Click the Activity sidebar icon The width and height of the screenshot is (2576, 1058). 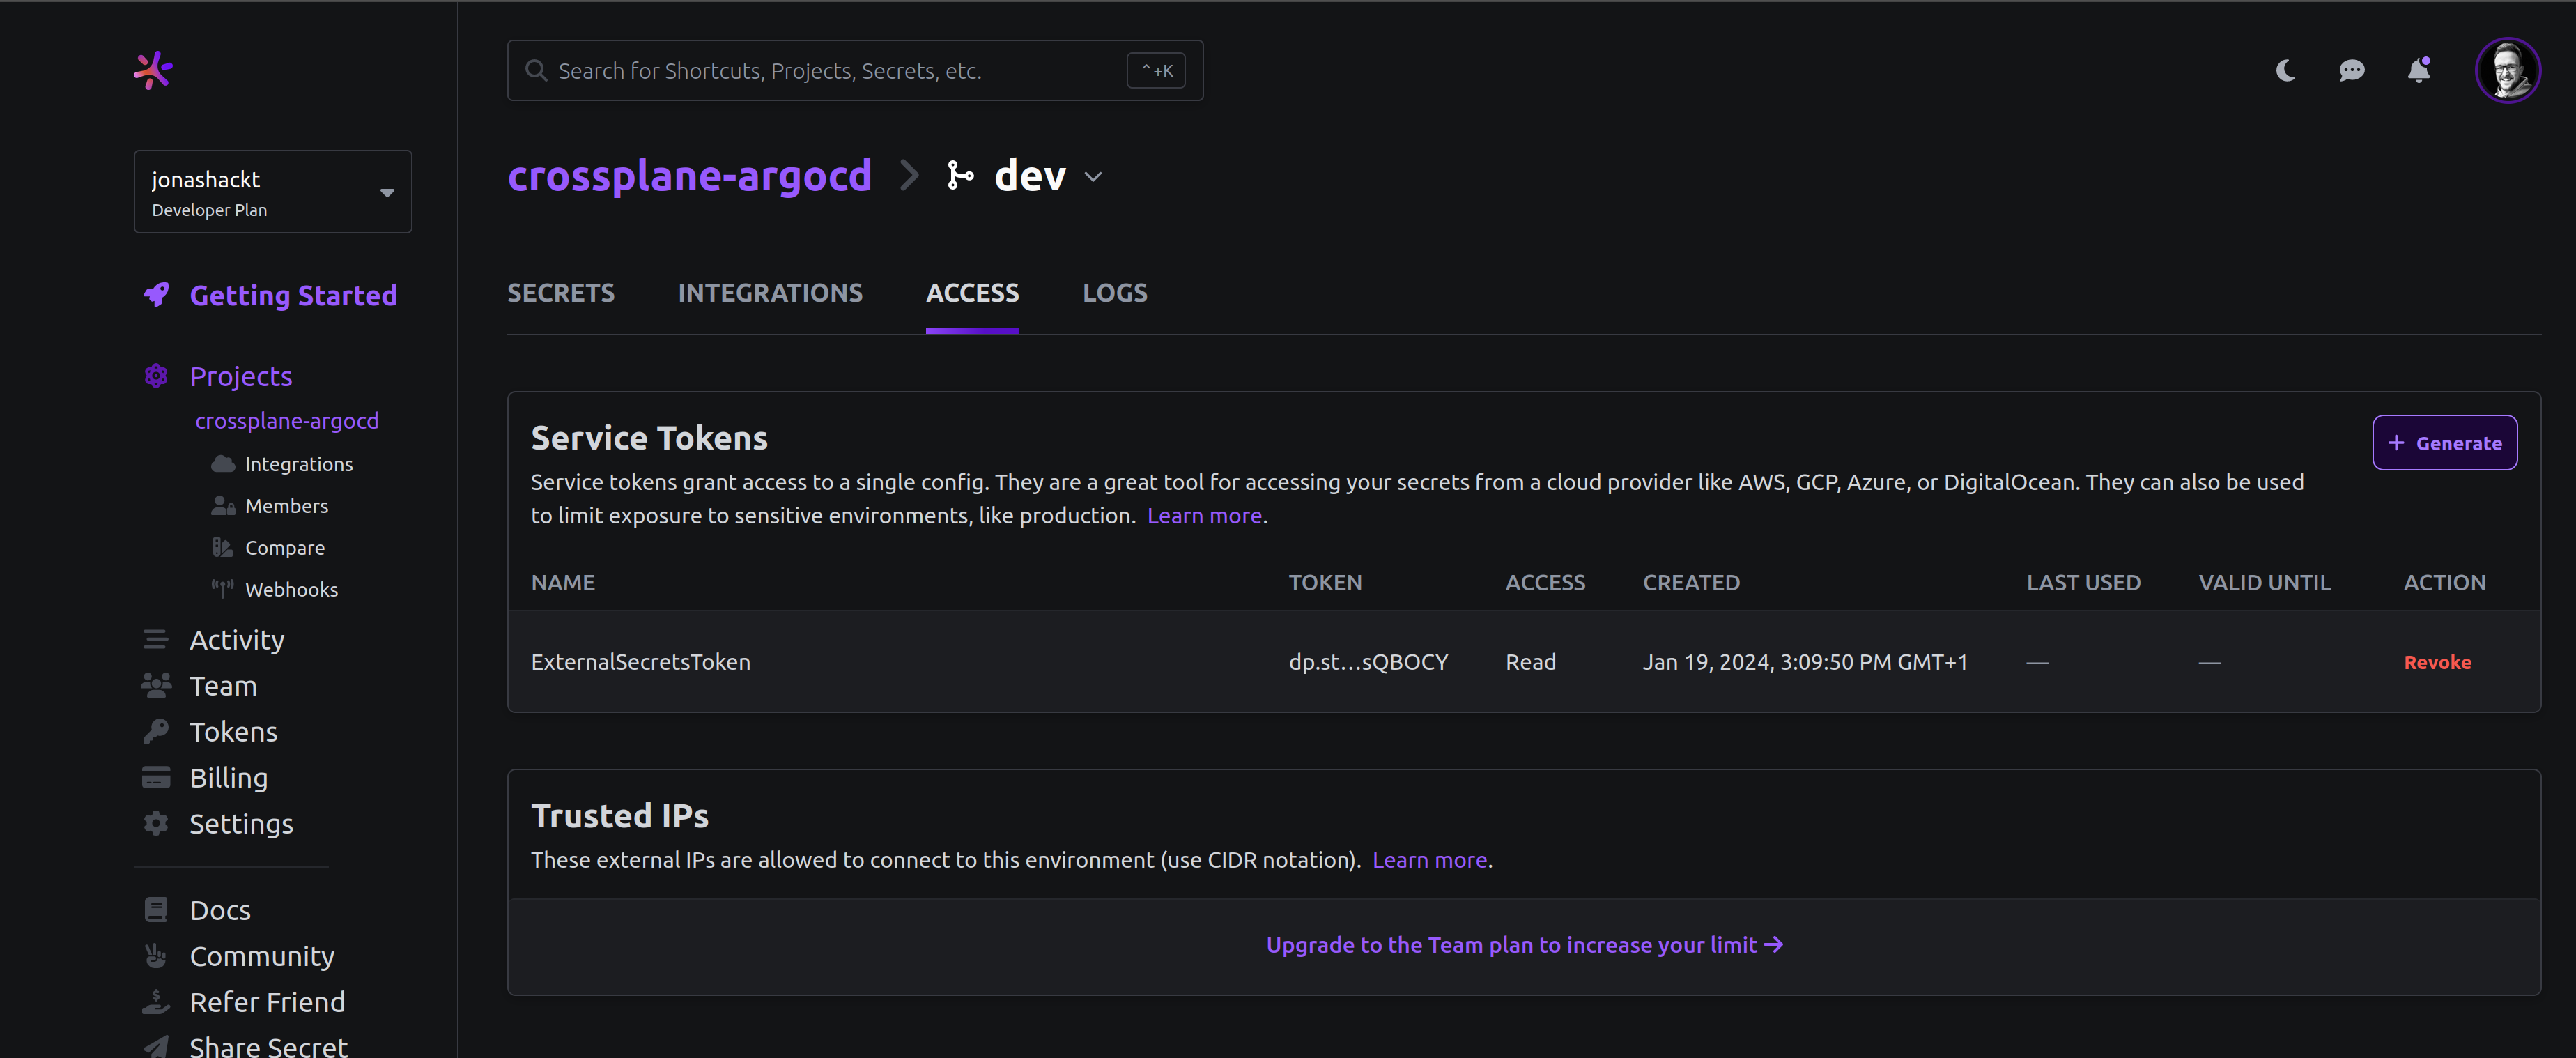click(x=155, y=638)
